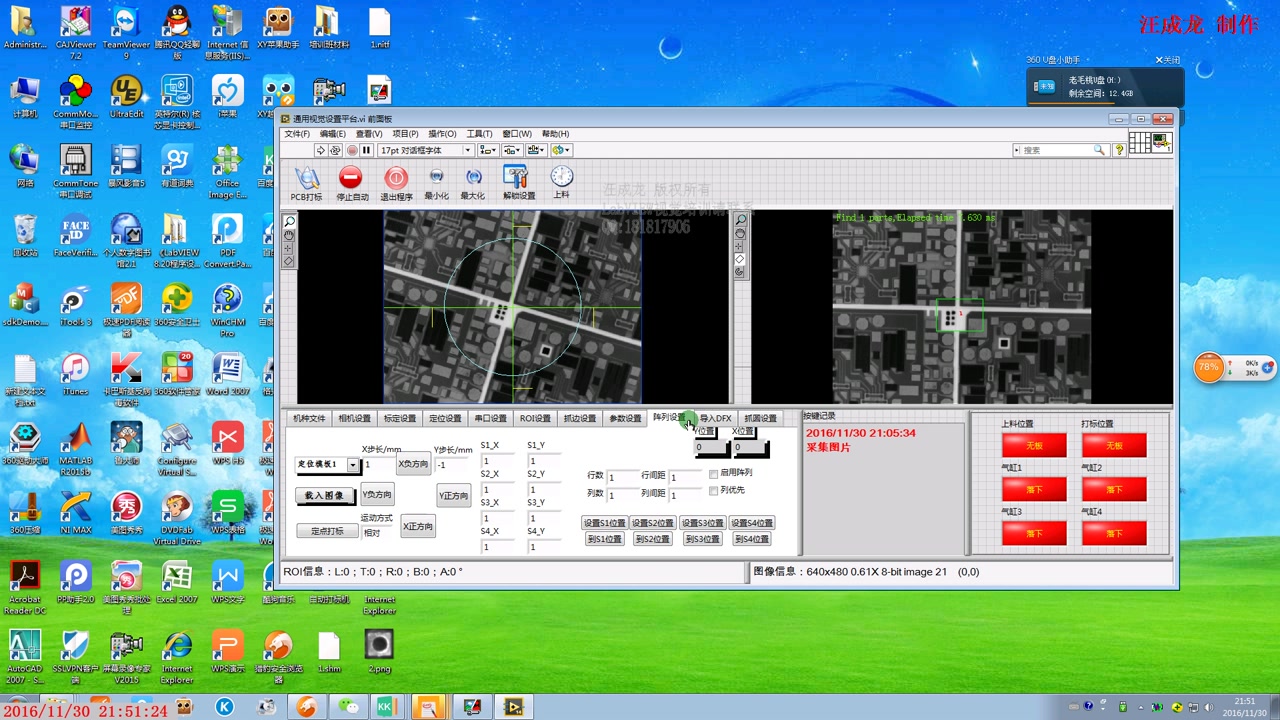Click the S1_X value field
This screenshot has height=720, width=1280.
497,461
